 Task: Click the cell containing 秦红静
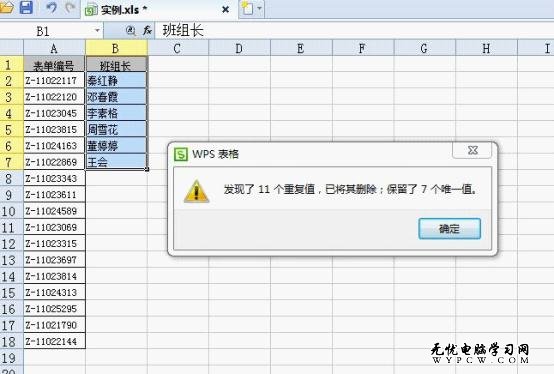pos(116,81)
